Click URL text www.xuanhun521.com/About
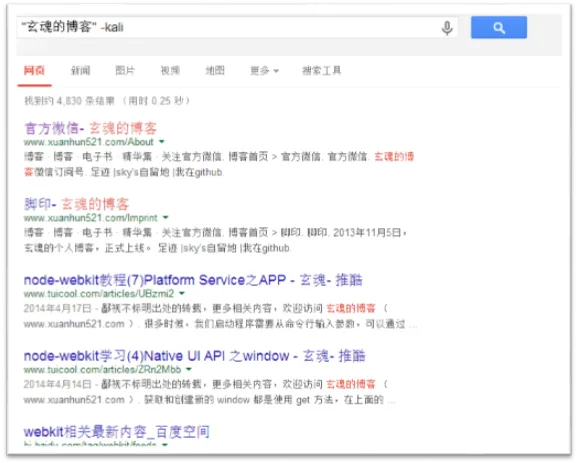578x463 pixels. [x=88, y=142]
